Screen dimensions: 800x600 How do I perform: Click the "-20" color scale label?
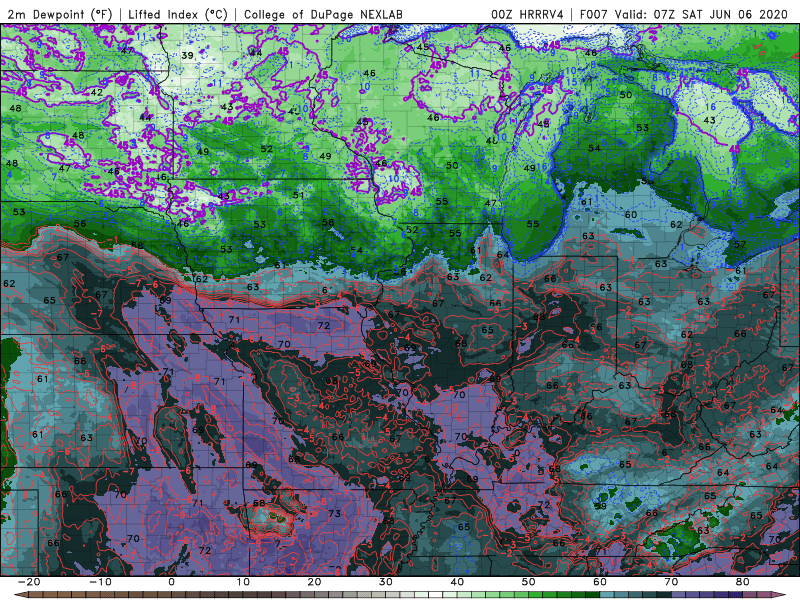point(29,582)
